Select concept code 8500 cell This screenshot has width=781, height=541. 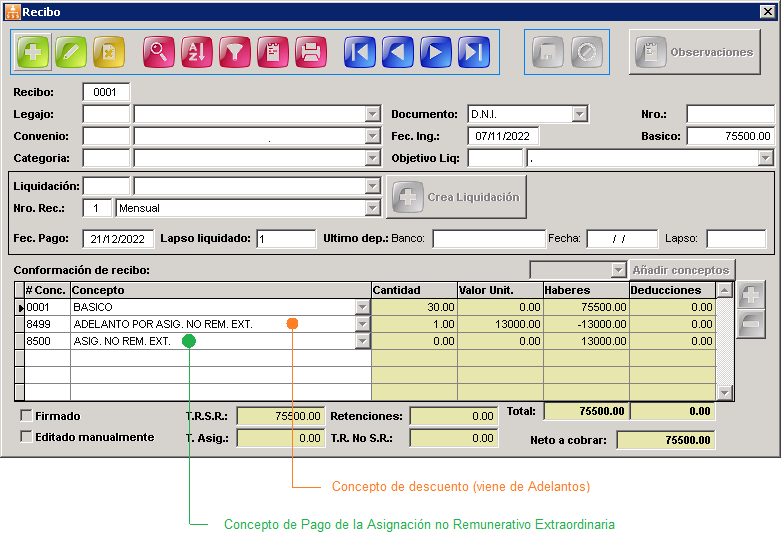point(47,341)
